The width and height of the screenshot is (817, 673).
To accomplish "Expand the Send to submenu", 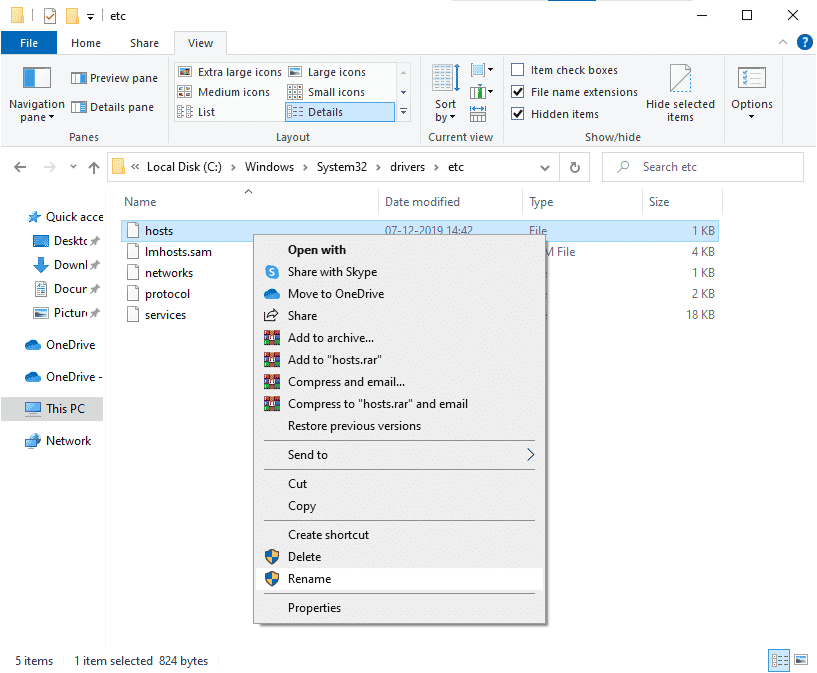I will 400,455.
